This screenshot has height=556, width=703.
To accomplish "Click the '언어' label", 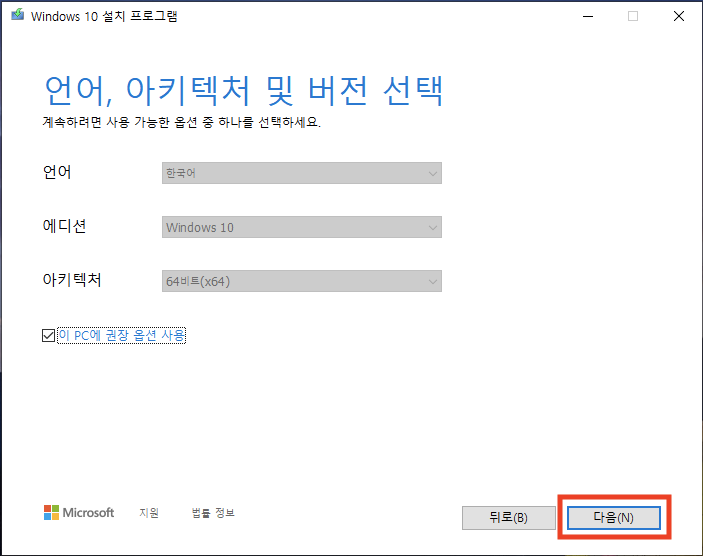I will pyautogui.click(x=57, y=172).
